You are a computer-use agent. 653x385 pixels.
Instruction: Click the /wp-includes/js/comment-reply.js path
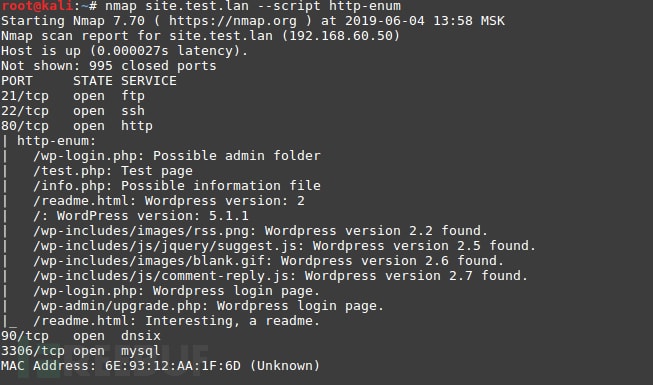pos(165,276)
